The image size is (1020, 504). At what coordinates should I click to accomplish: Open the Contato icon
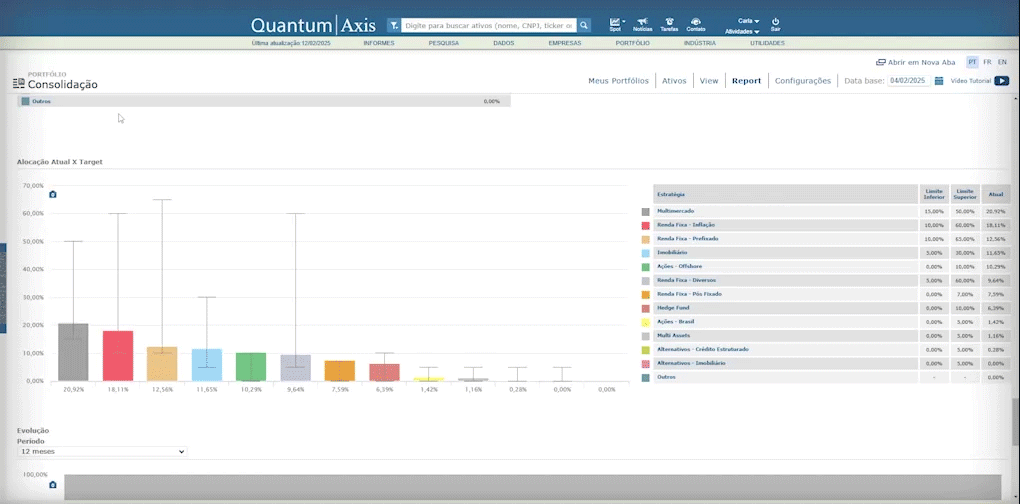pos(696,23)
